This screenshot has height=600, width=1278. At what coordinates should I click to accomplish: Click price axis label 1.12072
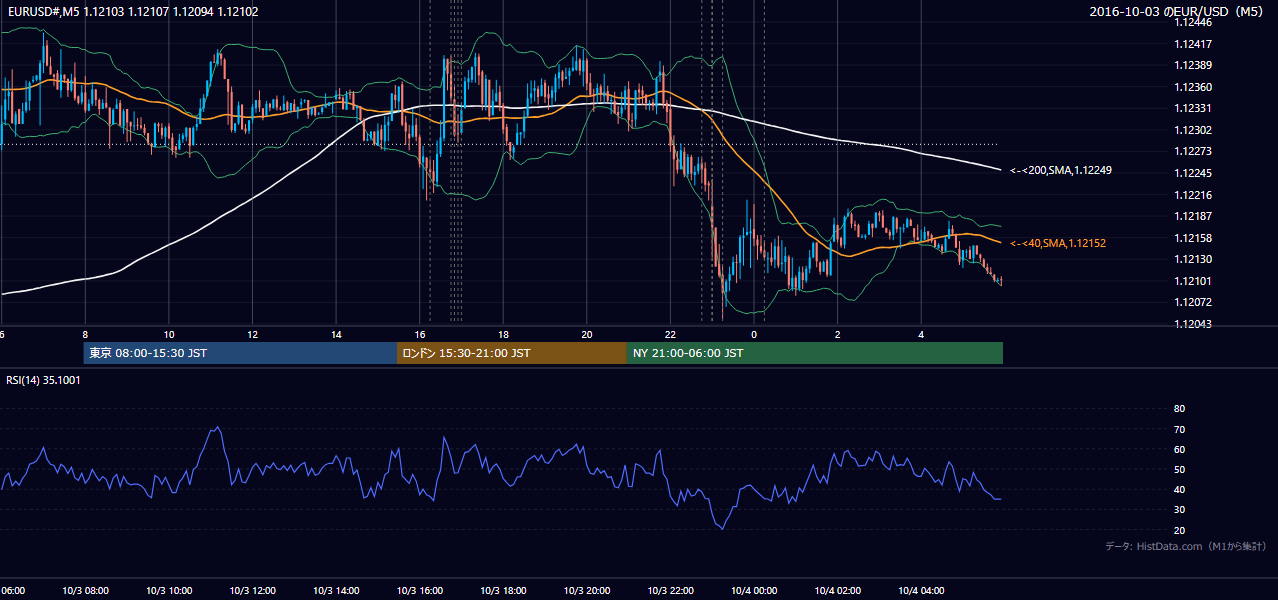coord(1192,302)
